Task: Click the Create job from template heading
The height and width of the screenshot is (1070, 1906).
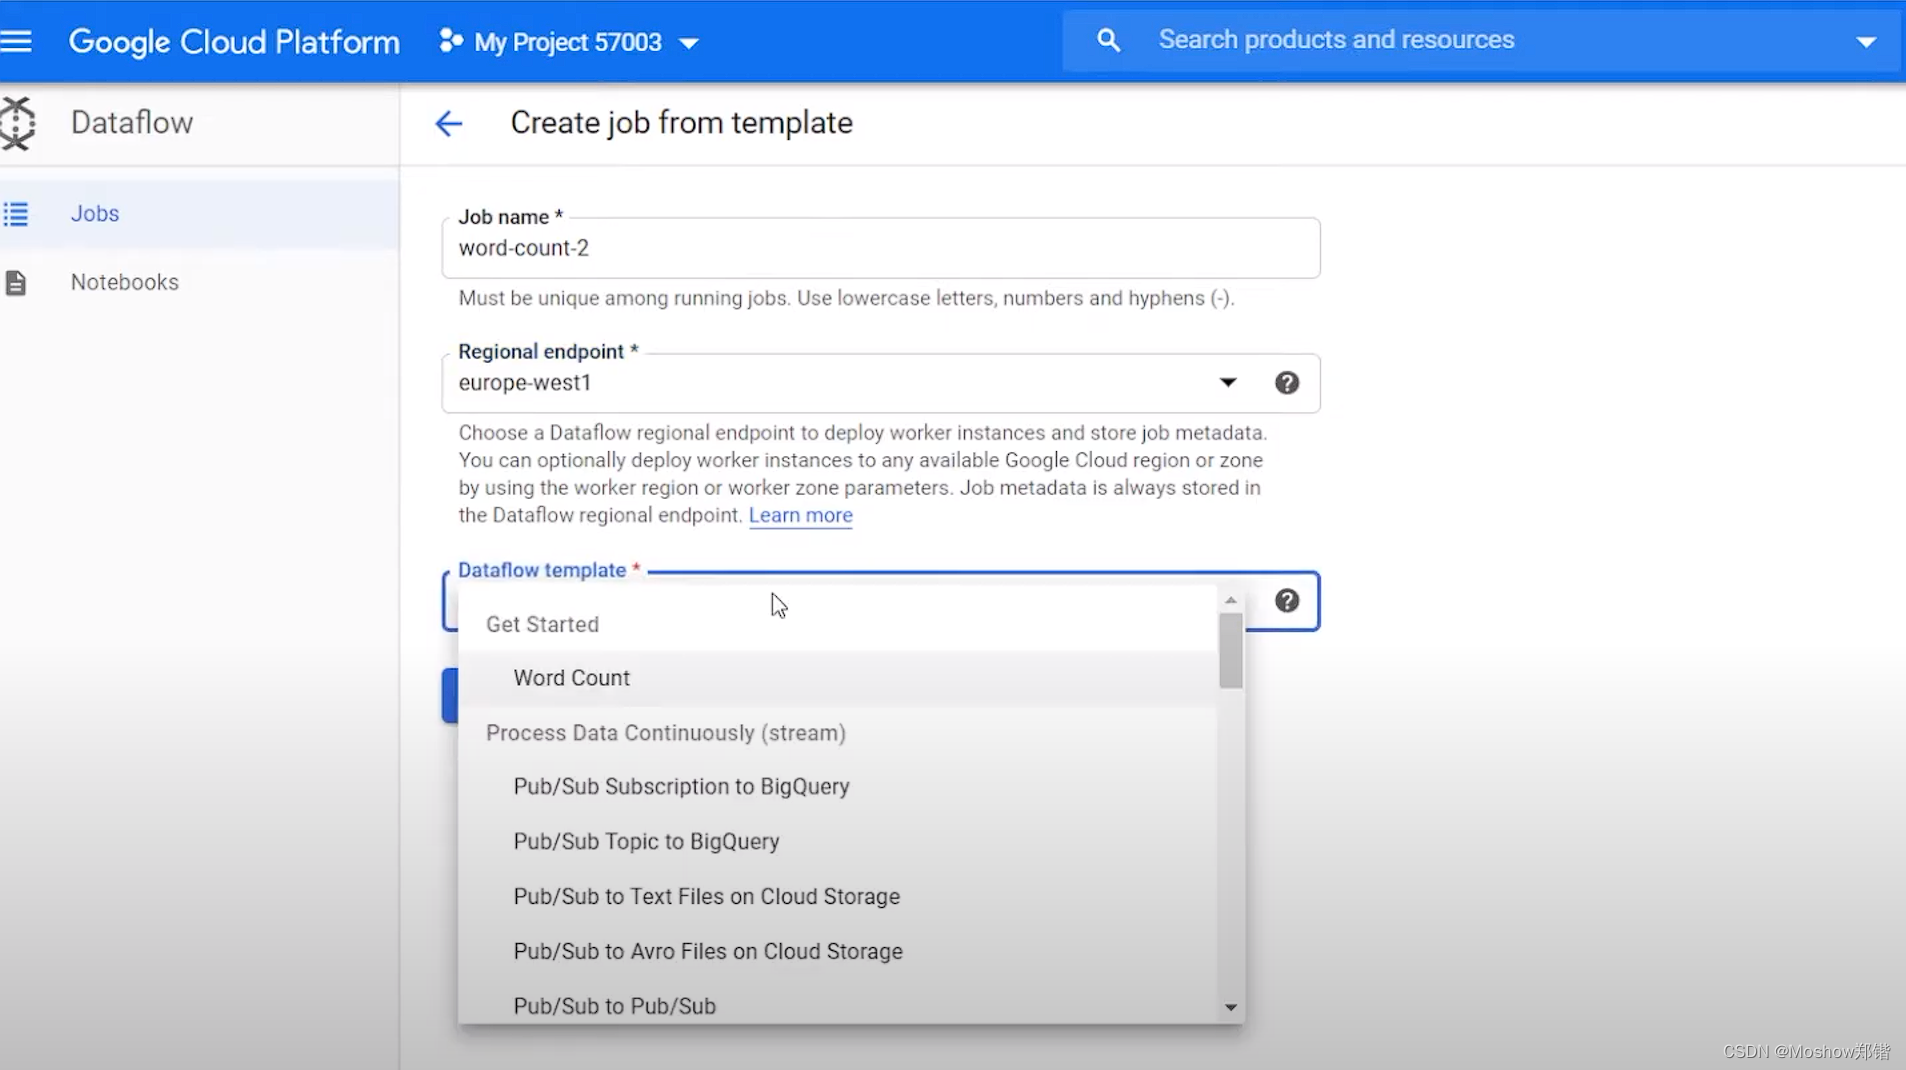Action: 681,123
